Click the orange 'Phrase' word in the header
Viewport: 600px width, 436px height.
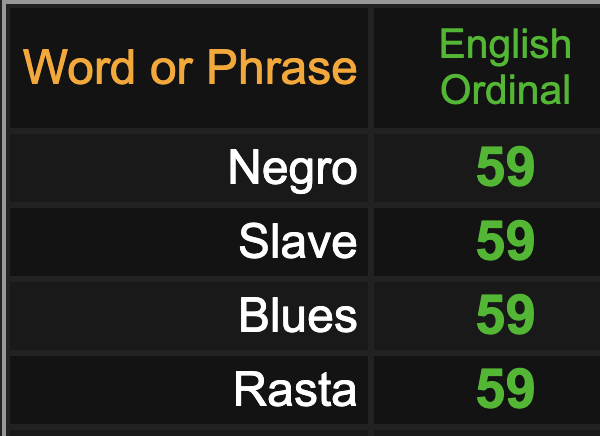(282, 68)
